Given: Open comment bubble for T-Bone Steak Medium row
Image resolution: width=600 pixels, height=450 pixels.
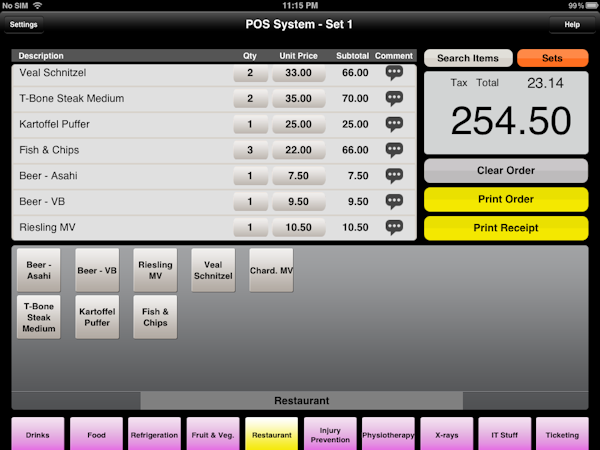Looking at the screenshot, I should click(394, 98).
